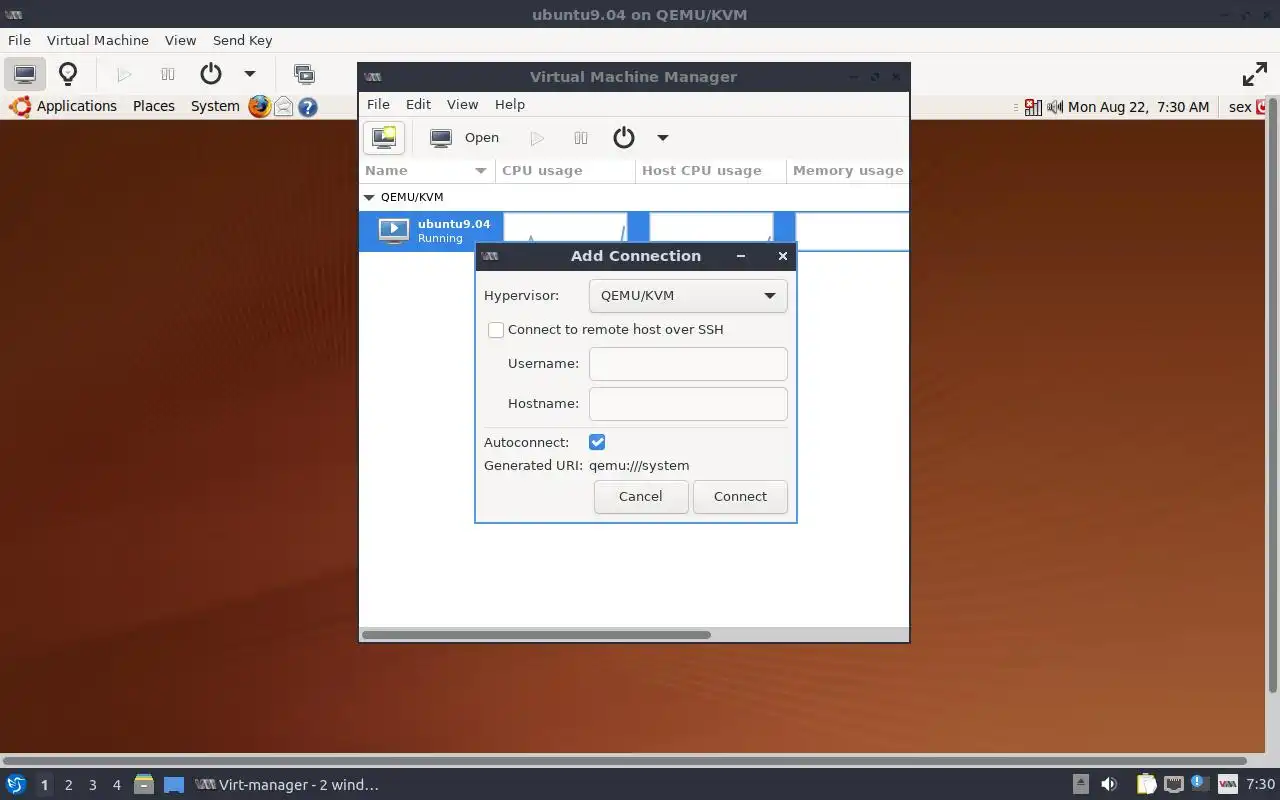Screen dimensions: 1280x800
Task: Open Virtual Machine Manager File menu
Action: (378, 104)
